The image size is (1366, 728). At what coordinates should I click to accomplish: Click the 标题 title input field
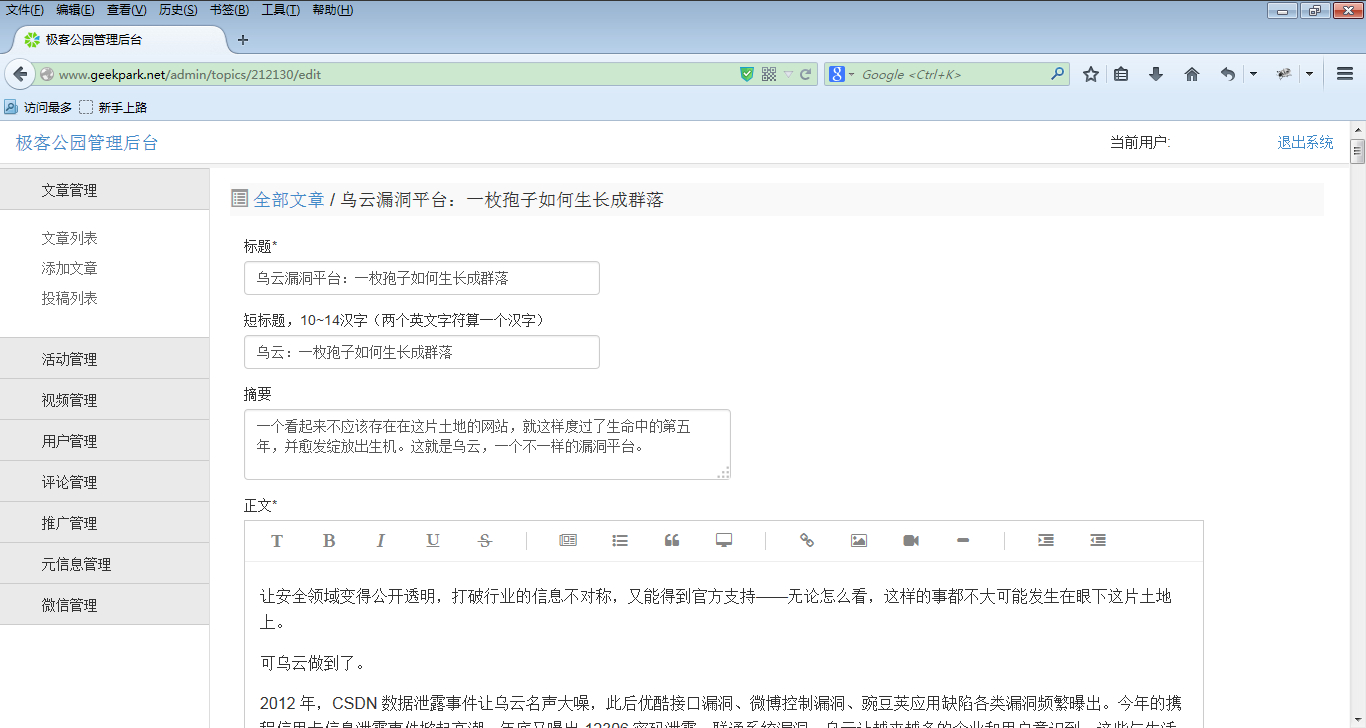coord(422,278)
